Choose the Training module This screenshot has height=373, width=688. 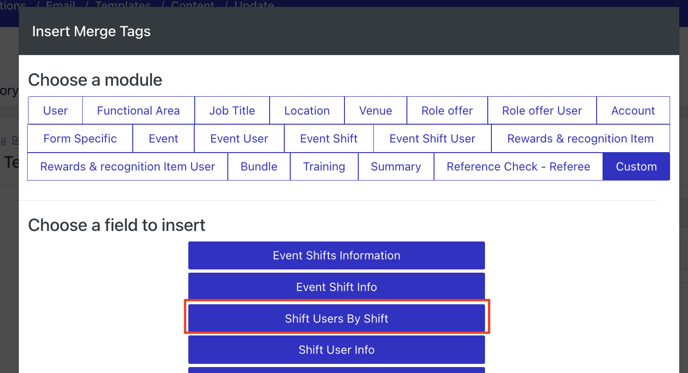(324, 167)
